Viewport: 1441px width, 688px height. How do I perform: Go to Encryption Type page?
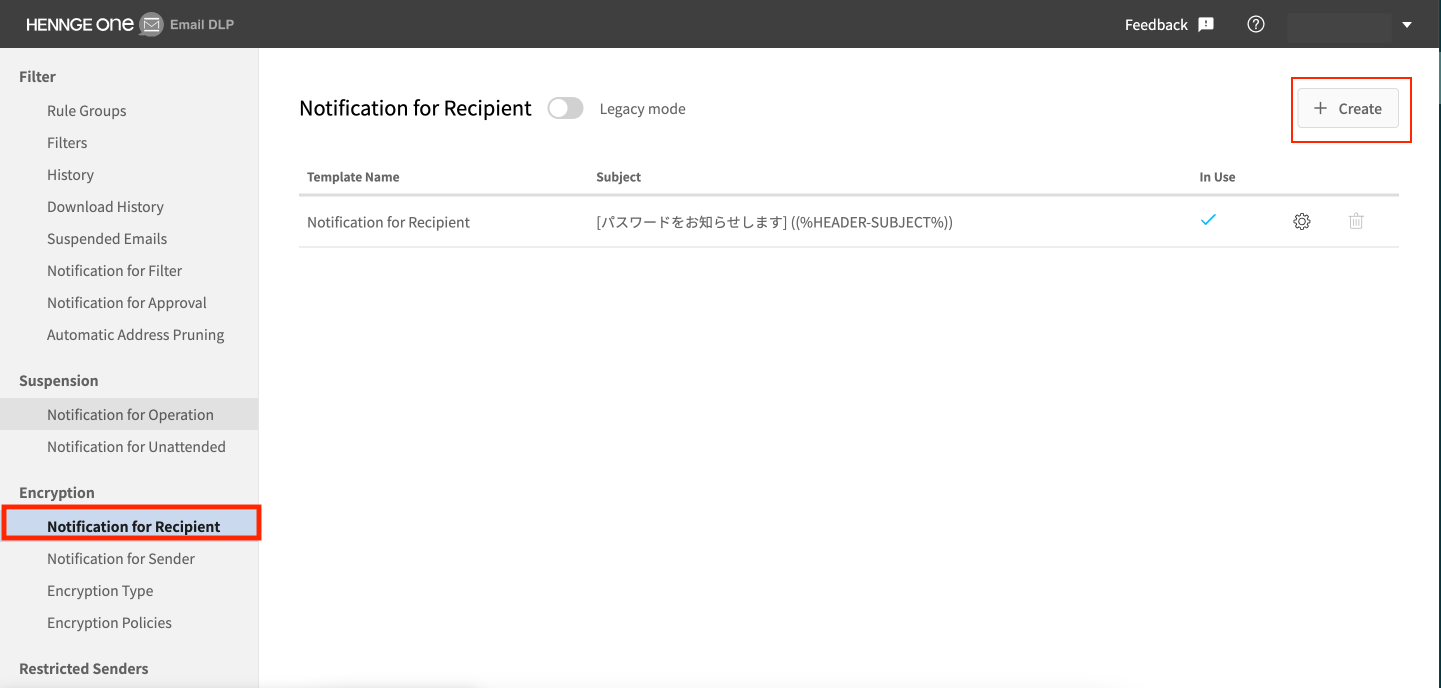pyautogui.click(x=100, y=591)
